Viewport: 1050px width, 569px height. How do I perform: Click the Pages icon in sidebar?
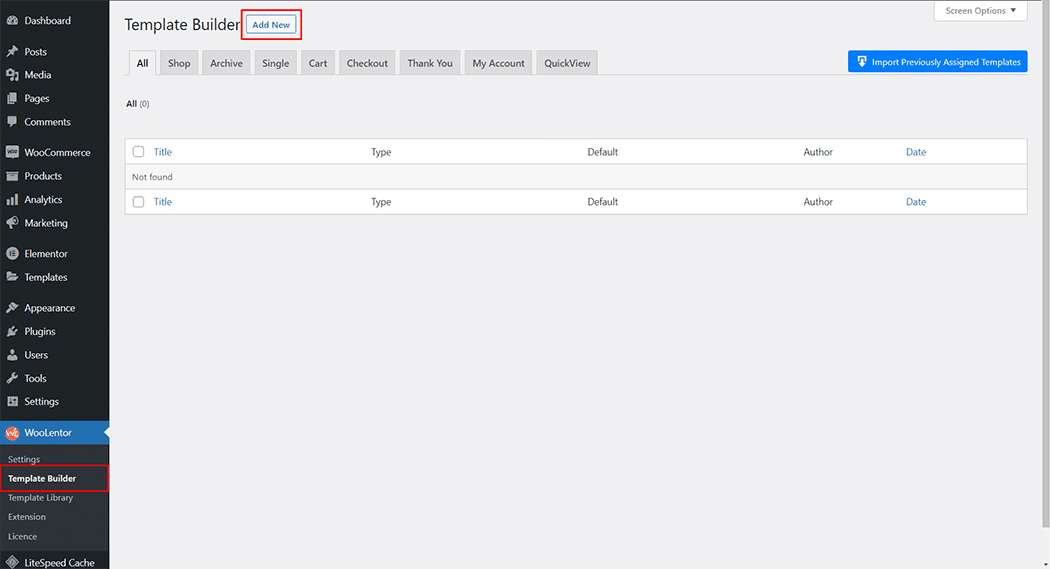pyautogui.click(x=12, y=98)
